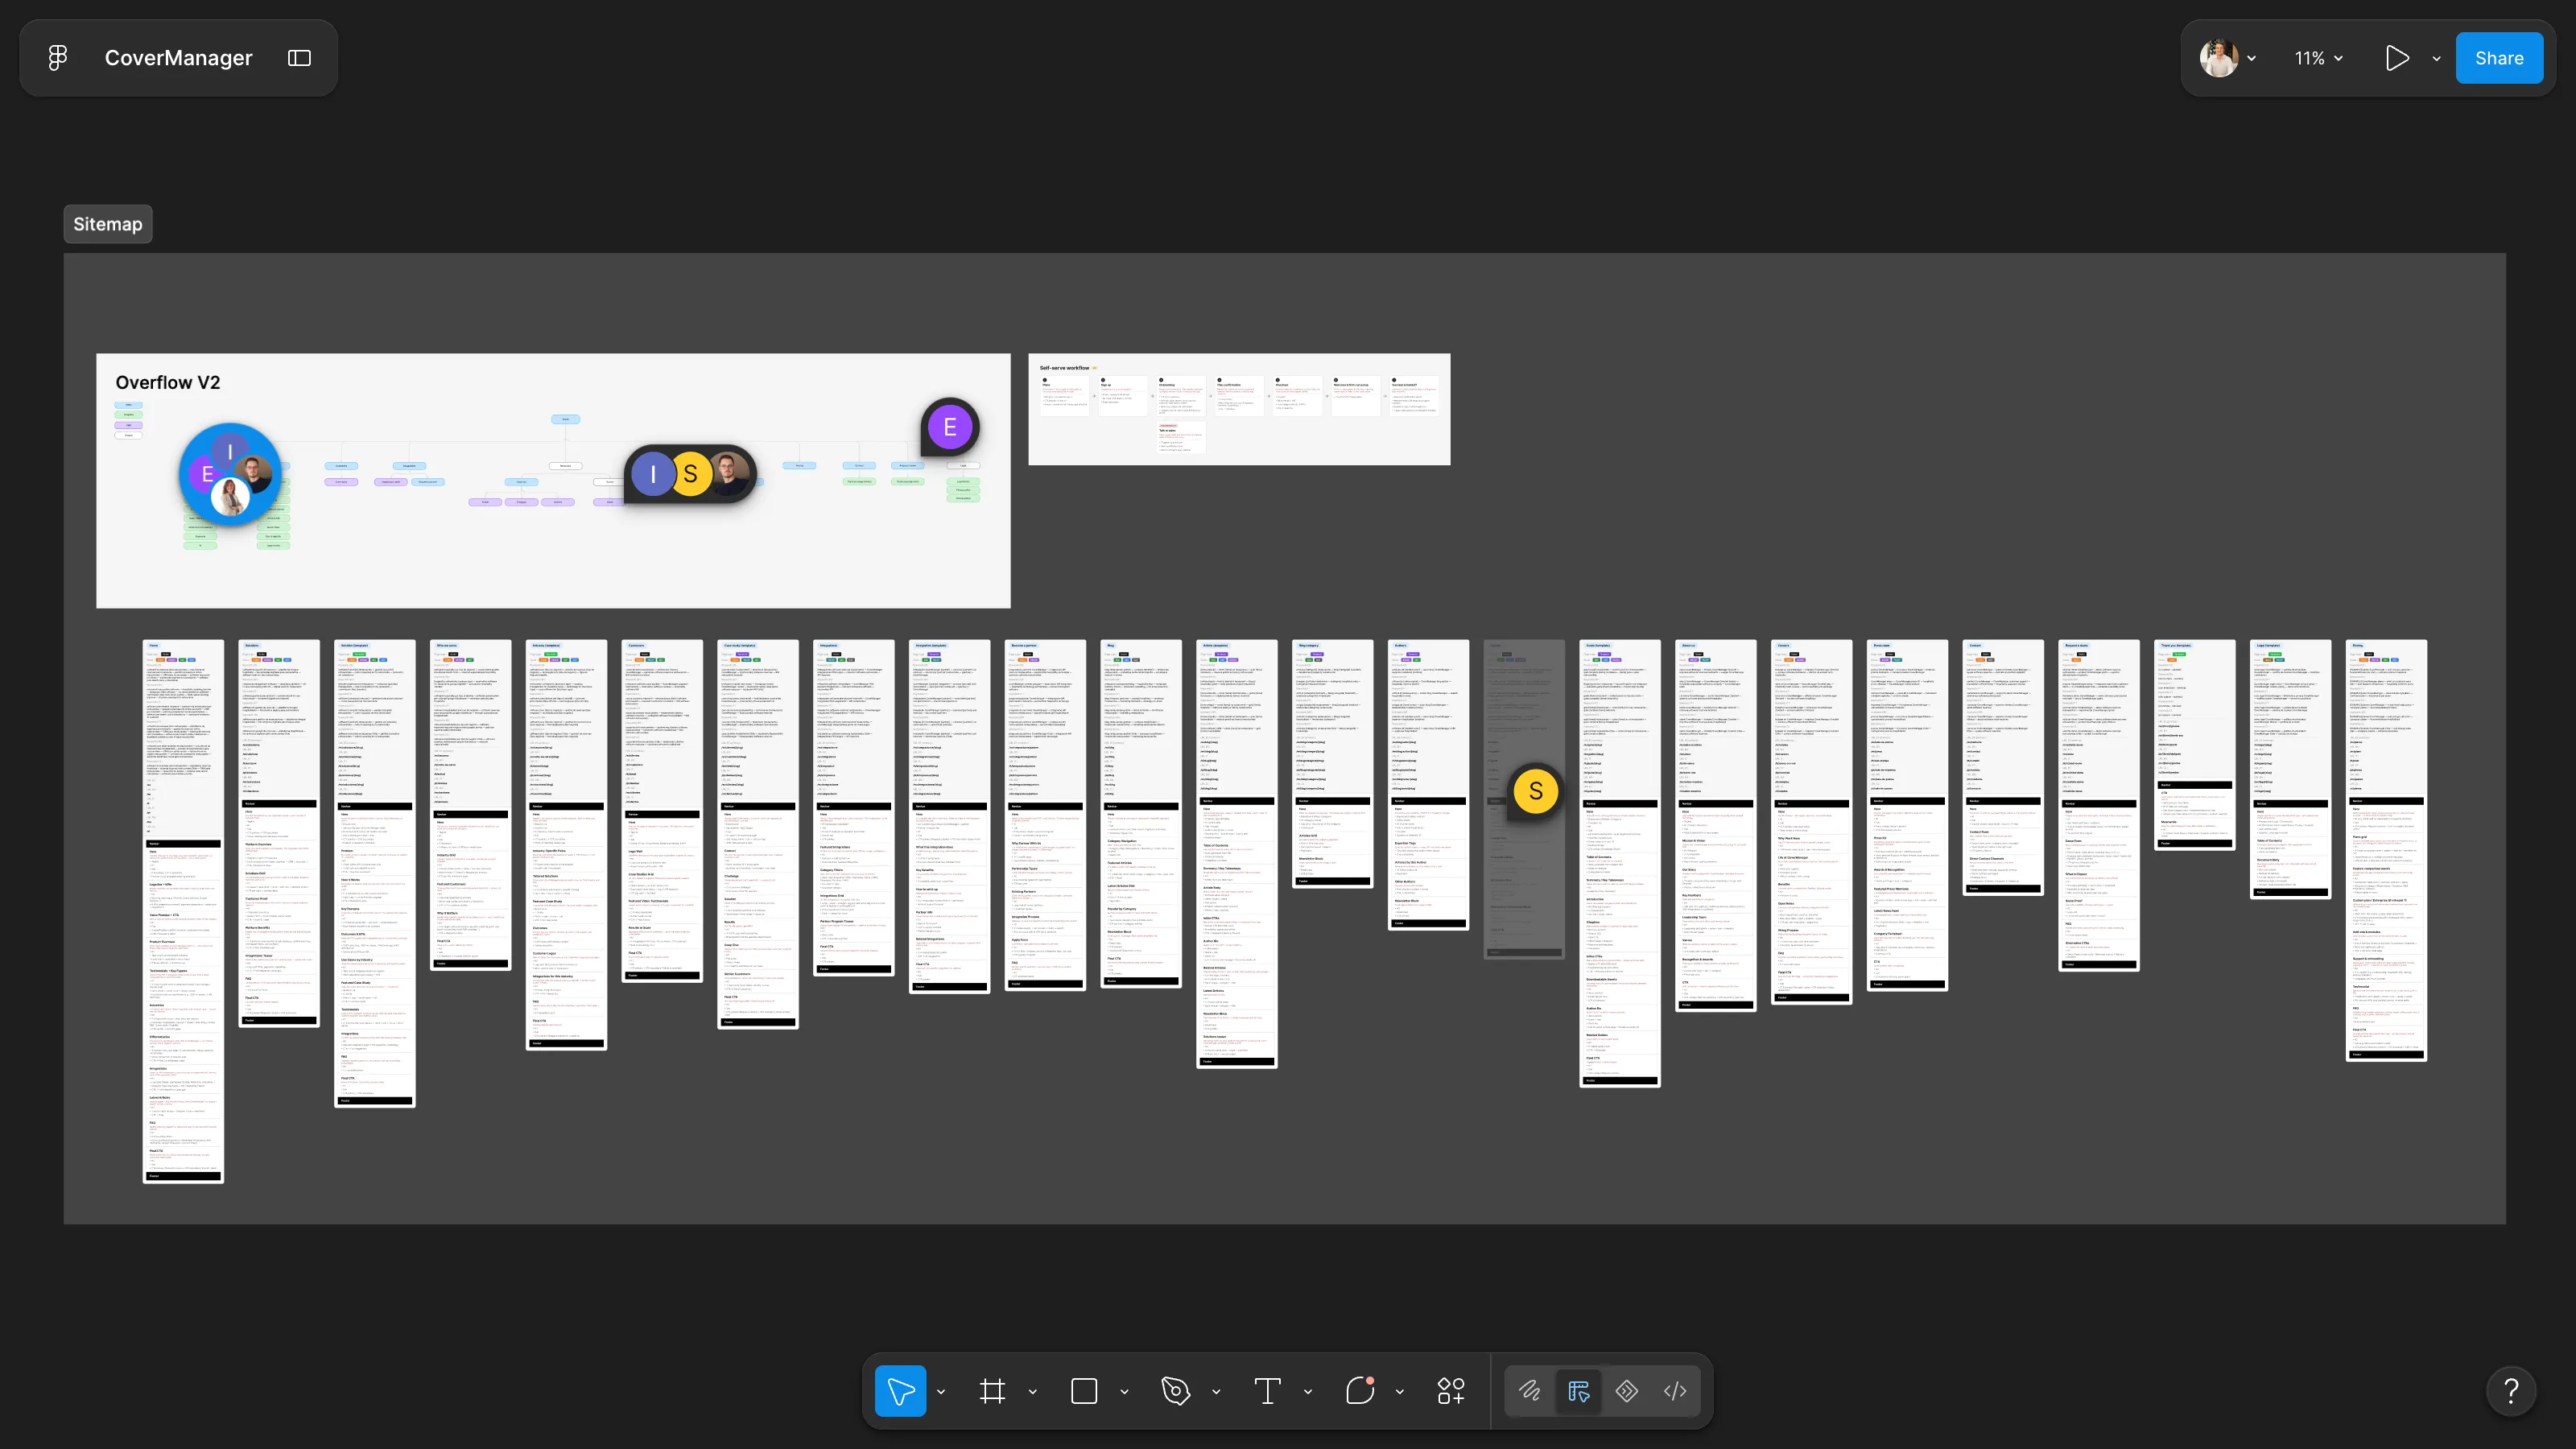Select the Blog category page frame

[1333, 764]
